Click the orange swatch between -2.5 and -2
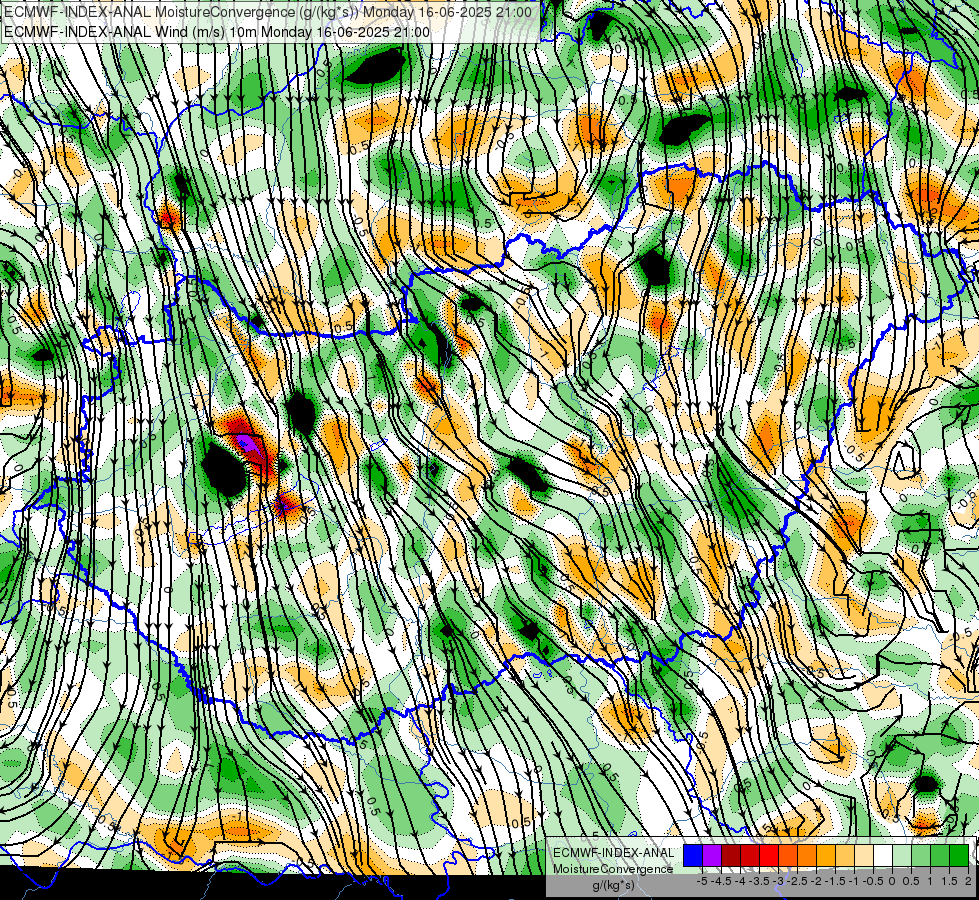 pyautogui.click(x=807, y=856)
